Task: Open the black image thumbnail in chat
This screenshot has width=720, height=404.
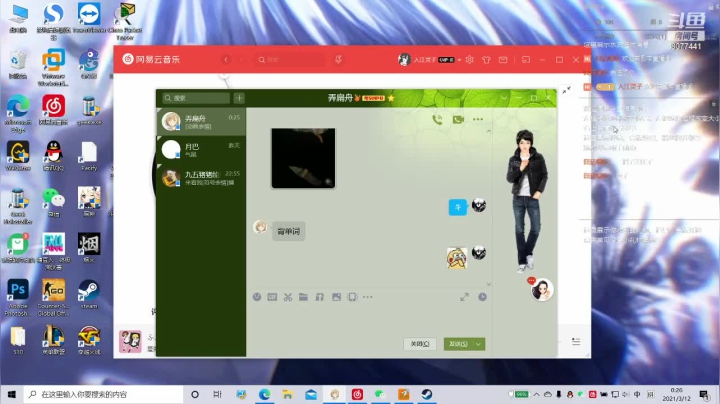Action: [x=304, y=158]
